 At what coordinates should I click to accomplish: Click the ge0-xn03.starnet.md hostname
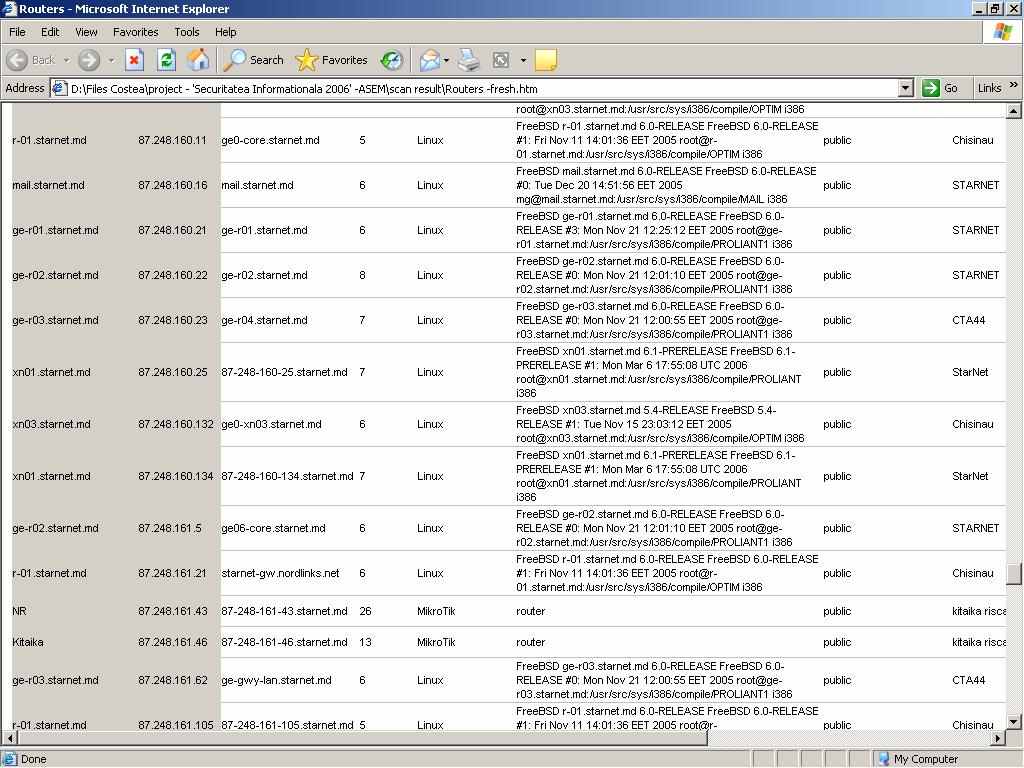[x=272, y=424]
